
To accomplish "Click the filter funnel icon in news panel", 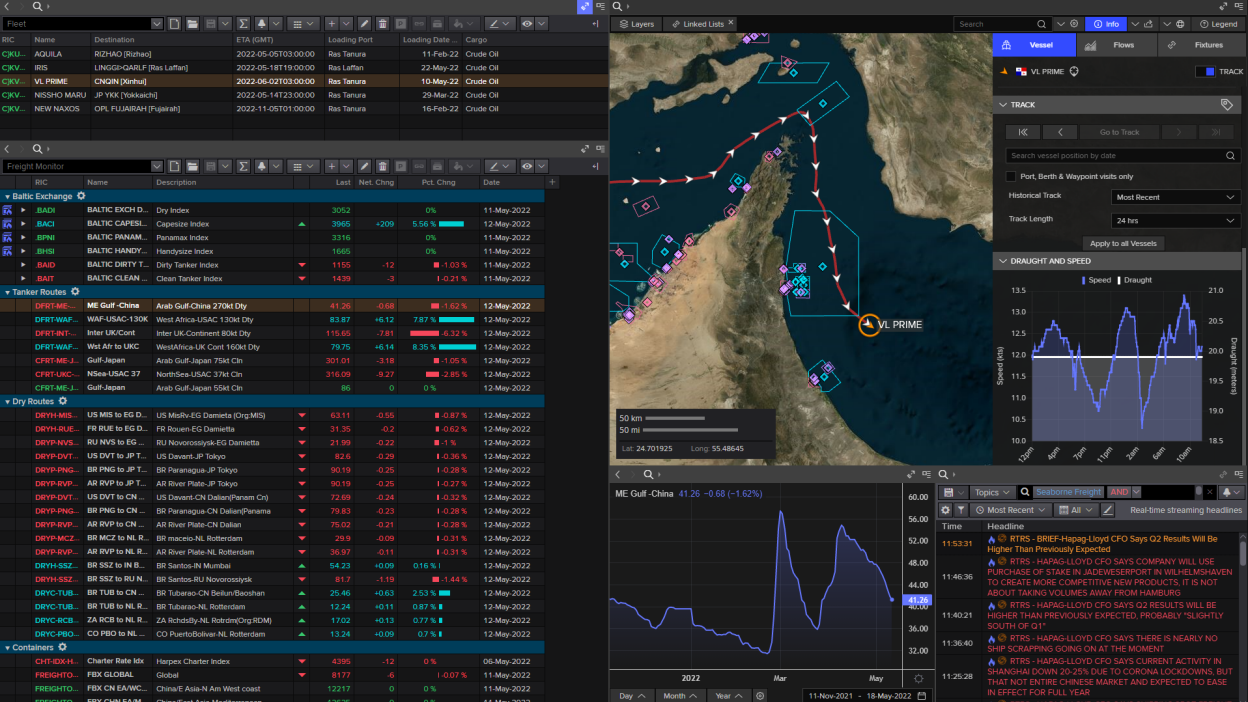I will tap(961, 510).
